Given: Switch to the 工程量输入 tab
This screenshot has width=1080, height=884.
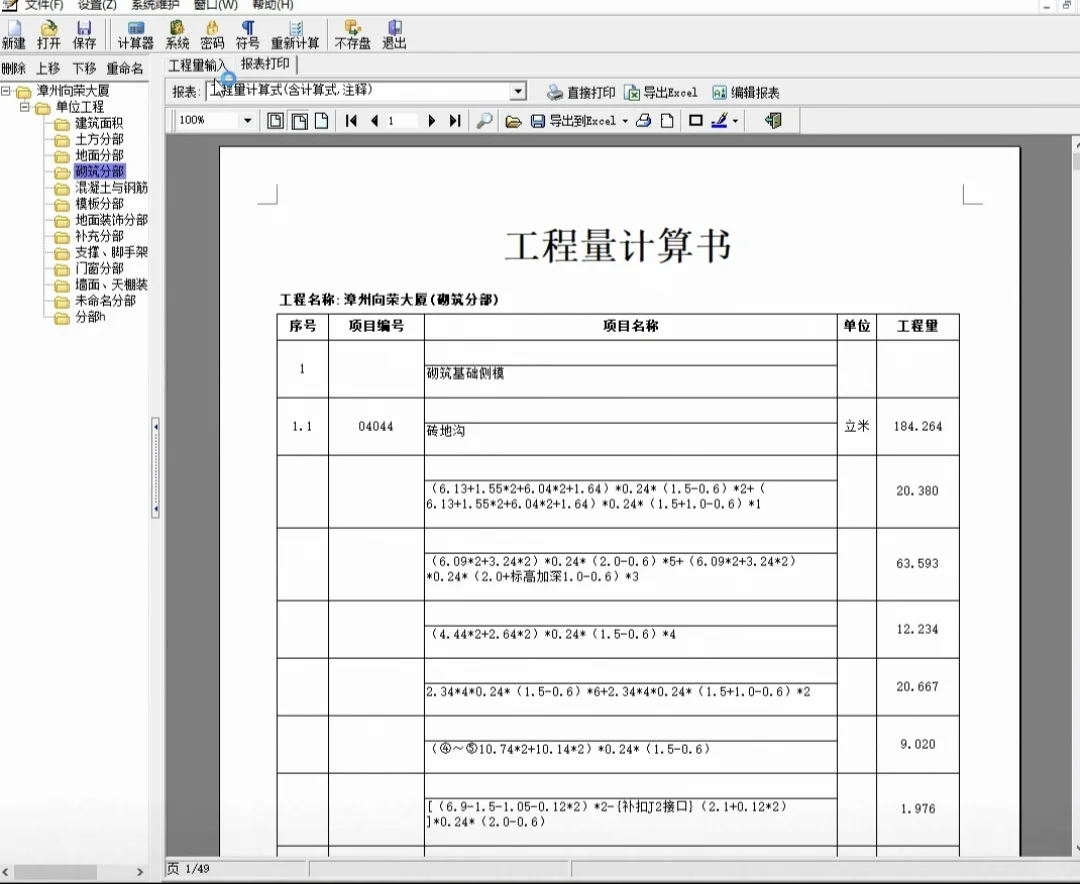Looking at the screenshot, I should [x=198, y=63].
